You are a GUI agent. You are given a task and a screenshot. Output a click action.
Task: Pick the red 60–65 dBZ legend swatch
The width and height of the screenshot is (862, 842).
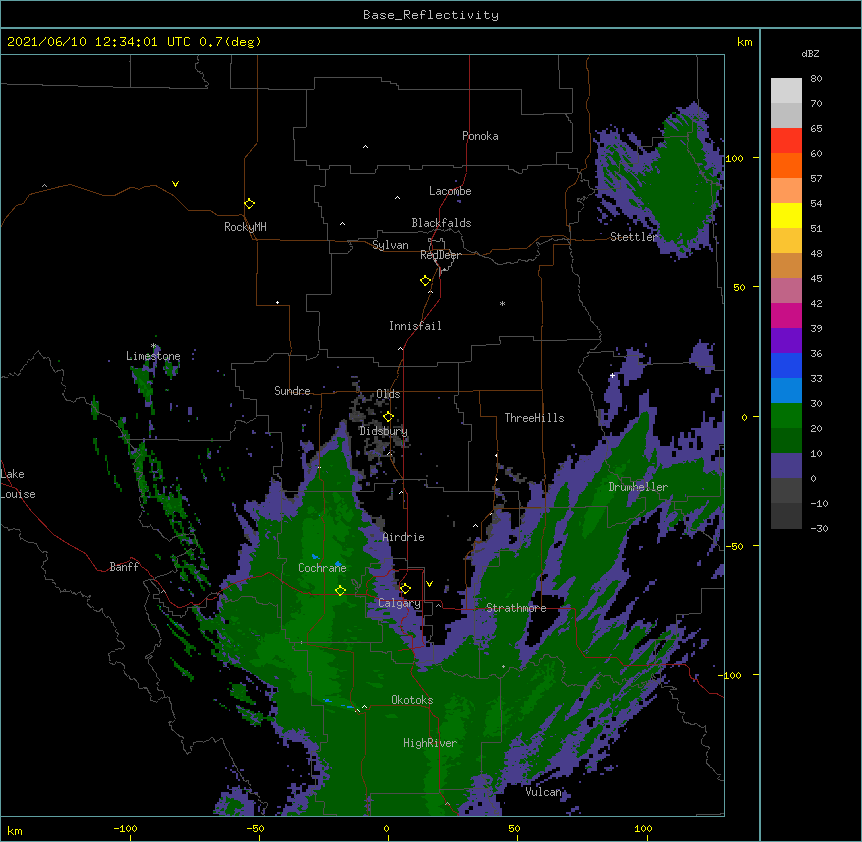point(786,141)
